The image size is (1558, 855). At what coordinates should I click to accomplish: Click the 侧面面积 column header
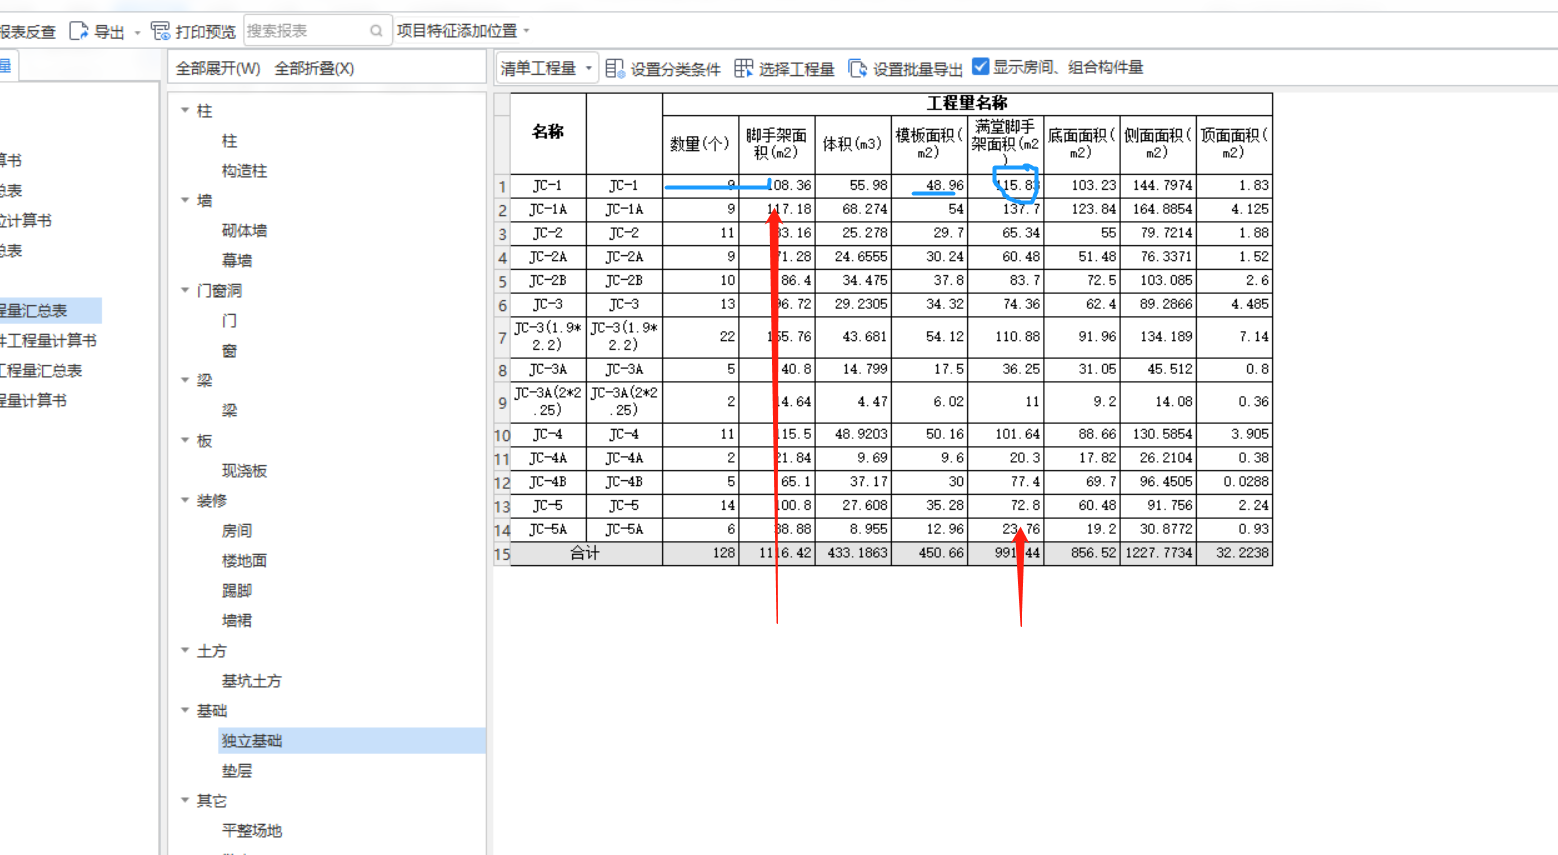(1158, 144)
